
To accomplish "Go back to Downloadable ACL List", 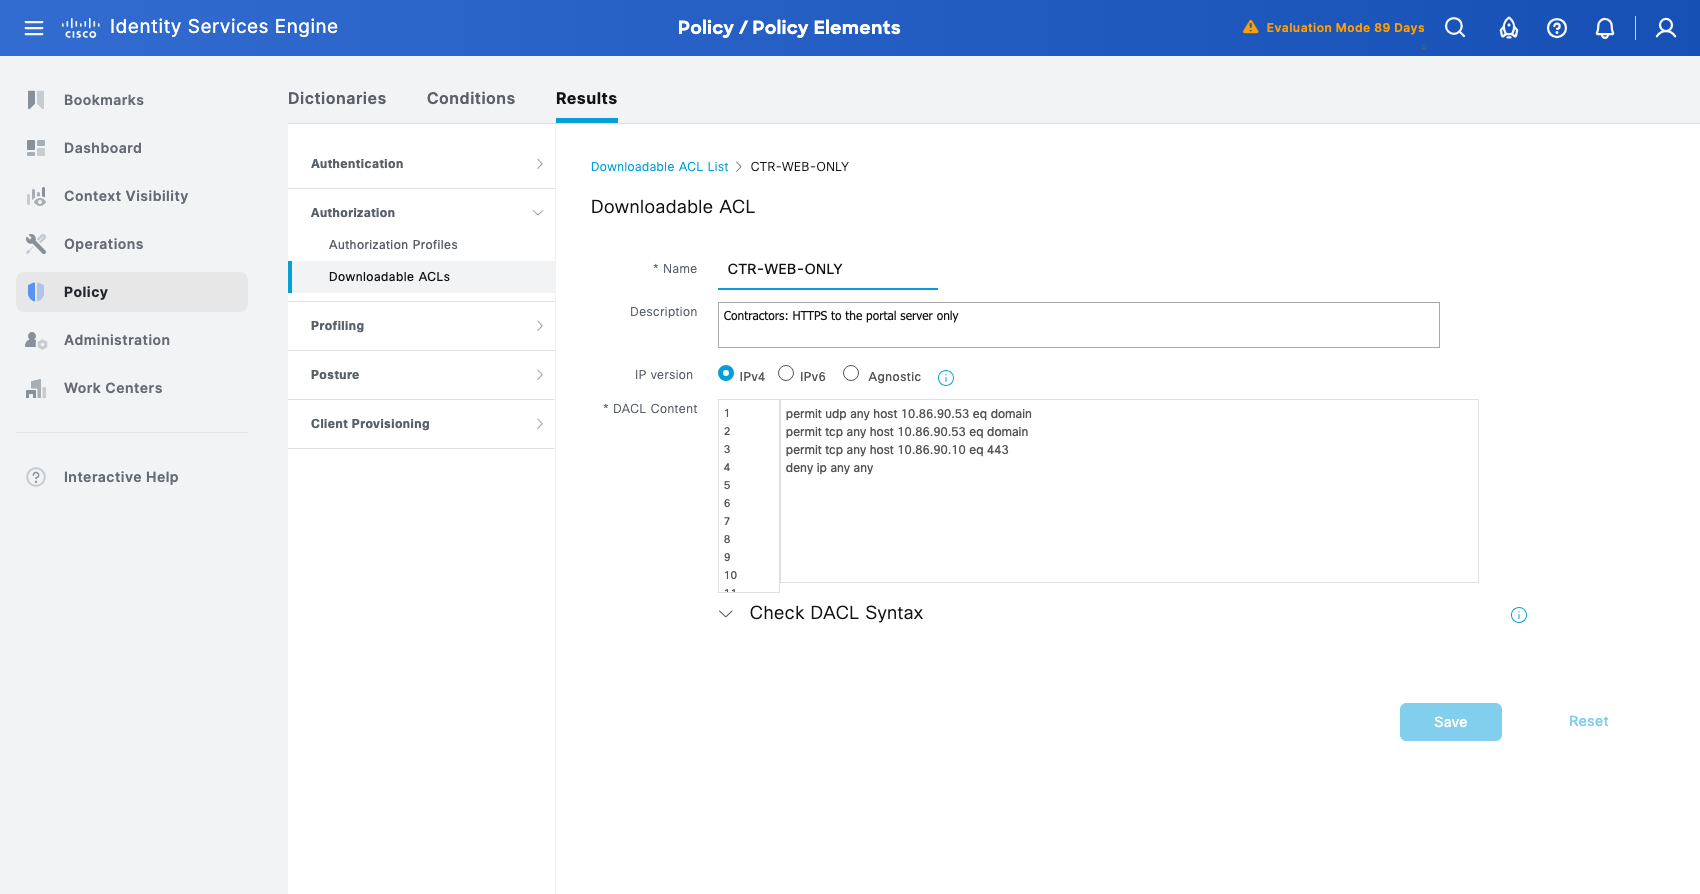I will [659, 167].
